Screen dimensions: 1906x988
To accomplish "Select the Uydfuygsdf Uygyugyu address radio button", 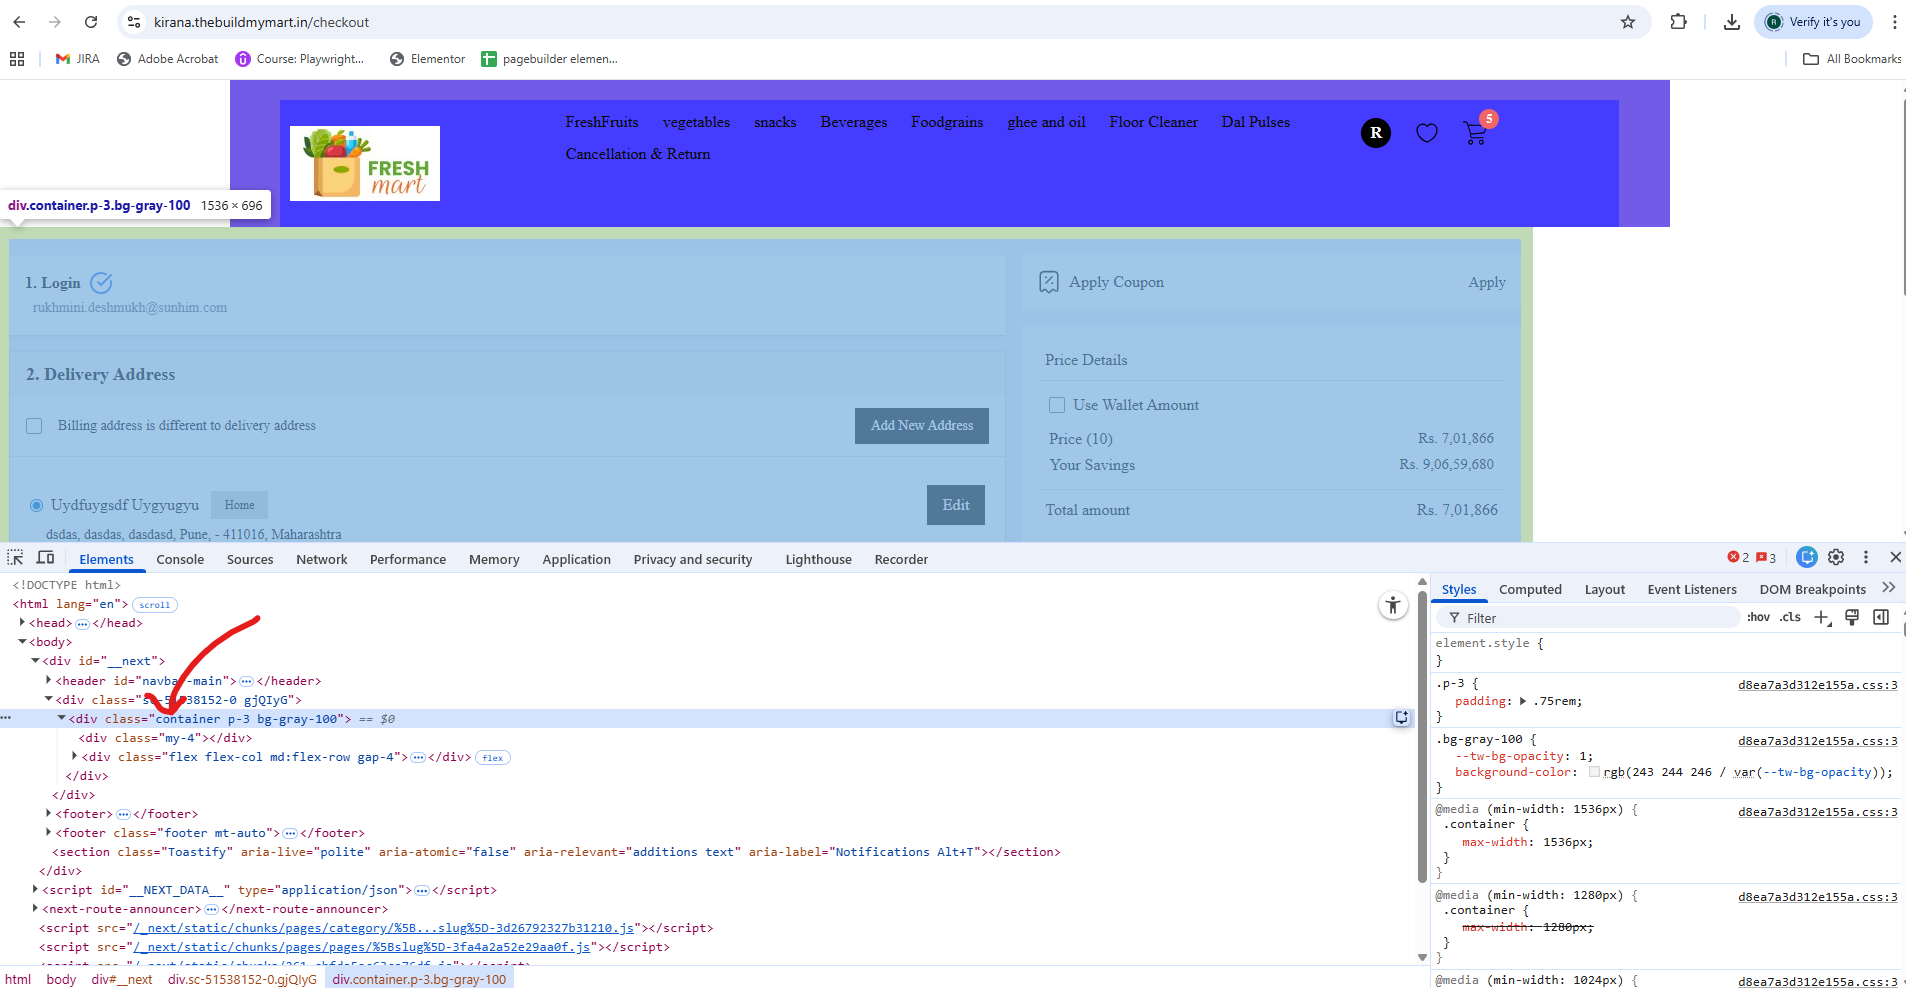I will point(37,505).
